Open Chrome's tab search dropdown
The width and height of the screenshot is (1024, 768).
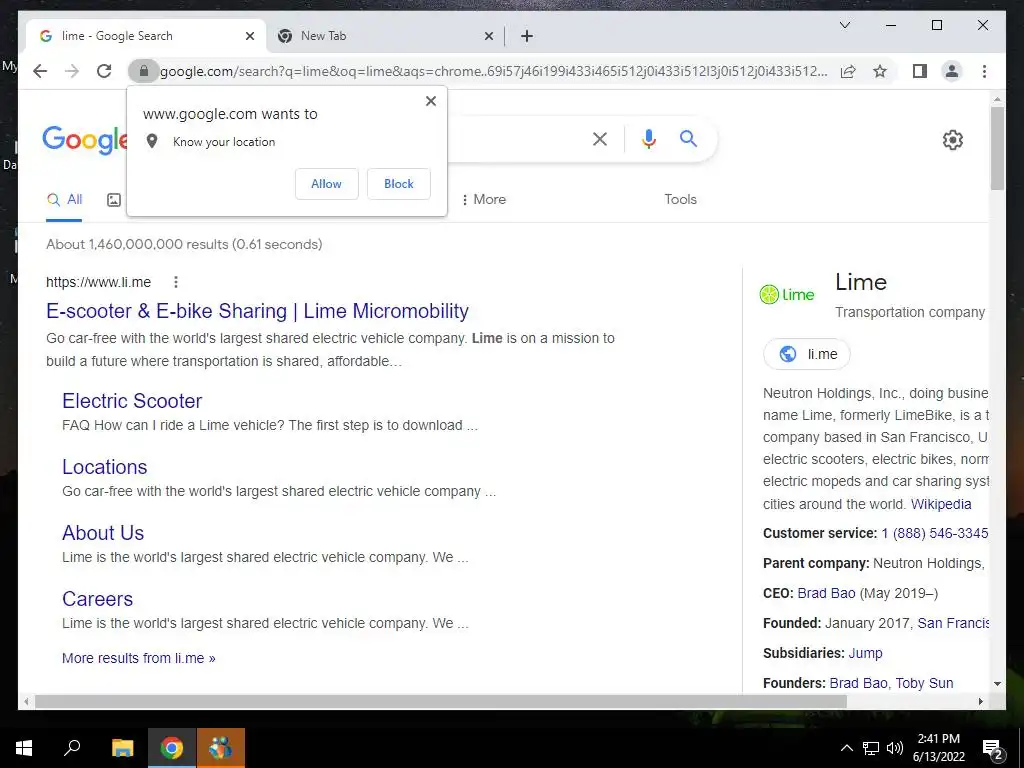(x=844, y=25)
